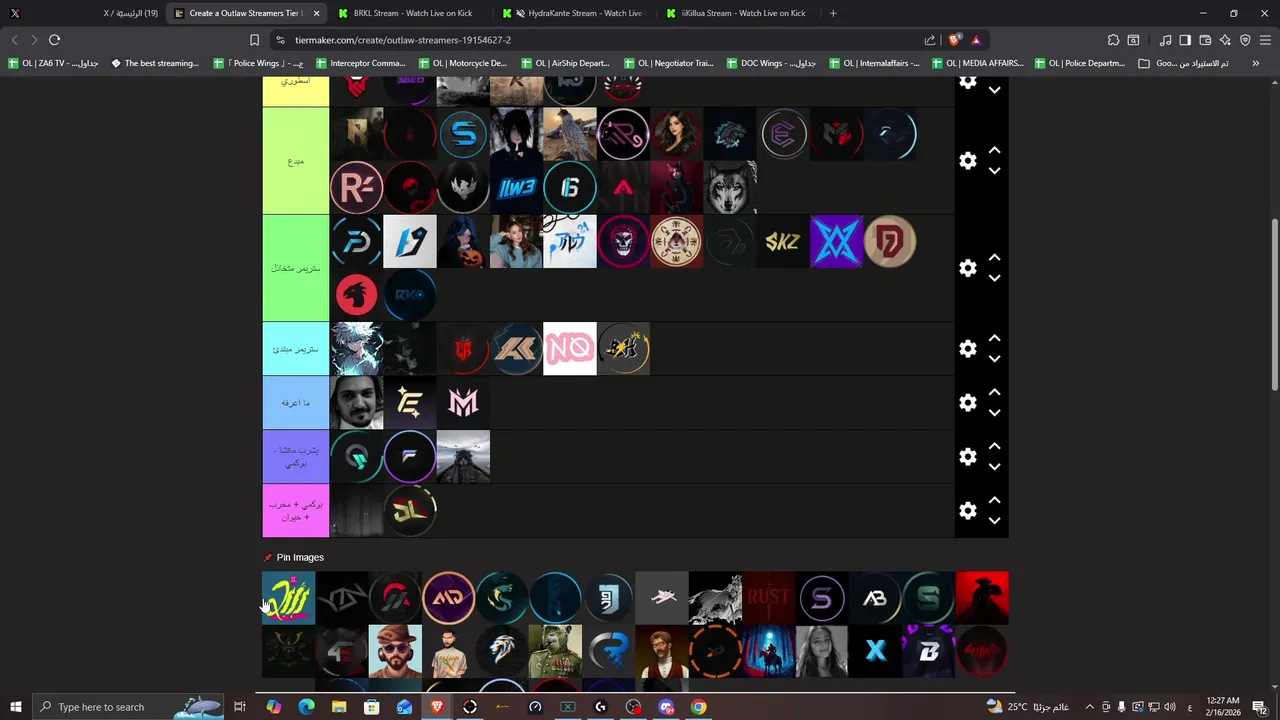
Task: Move the pink bottom tier row down
Action: (994, 521)
